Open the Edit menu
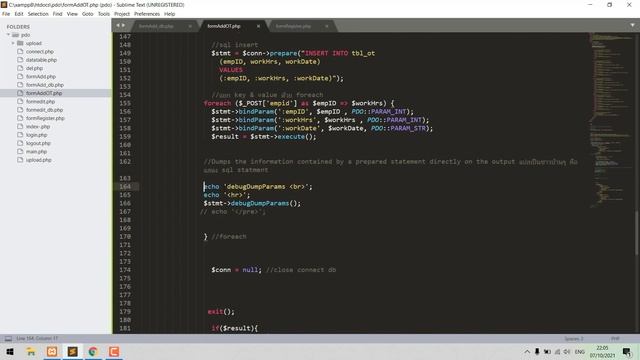The image size is (640, 360). pos(19,14)
